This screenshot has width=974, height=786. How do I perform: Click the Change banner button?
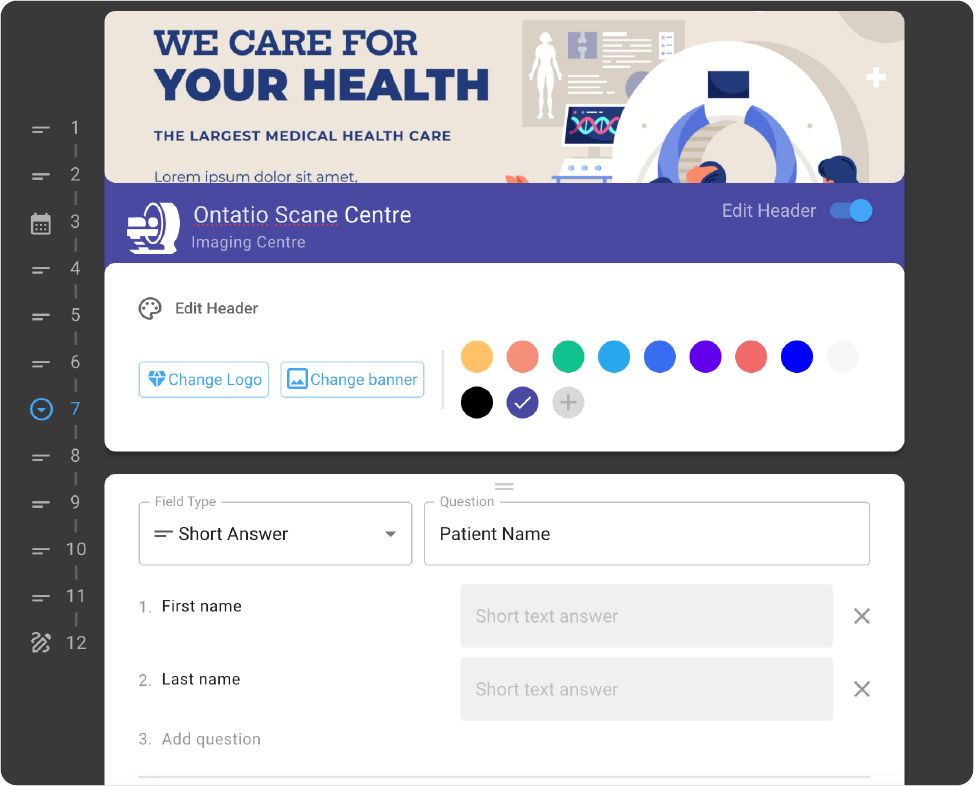352,380
